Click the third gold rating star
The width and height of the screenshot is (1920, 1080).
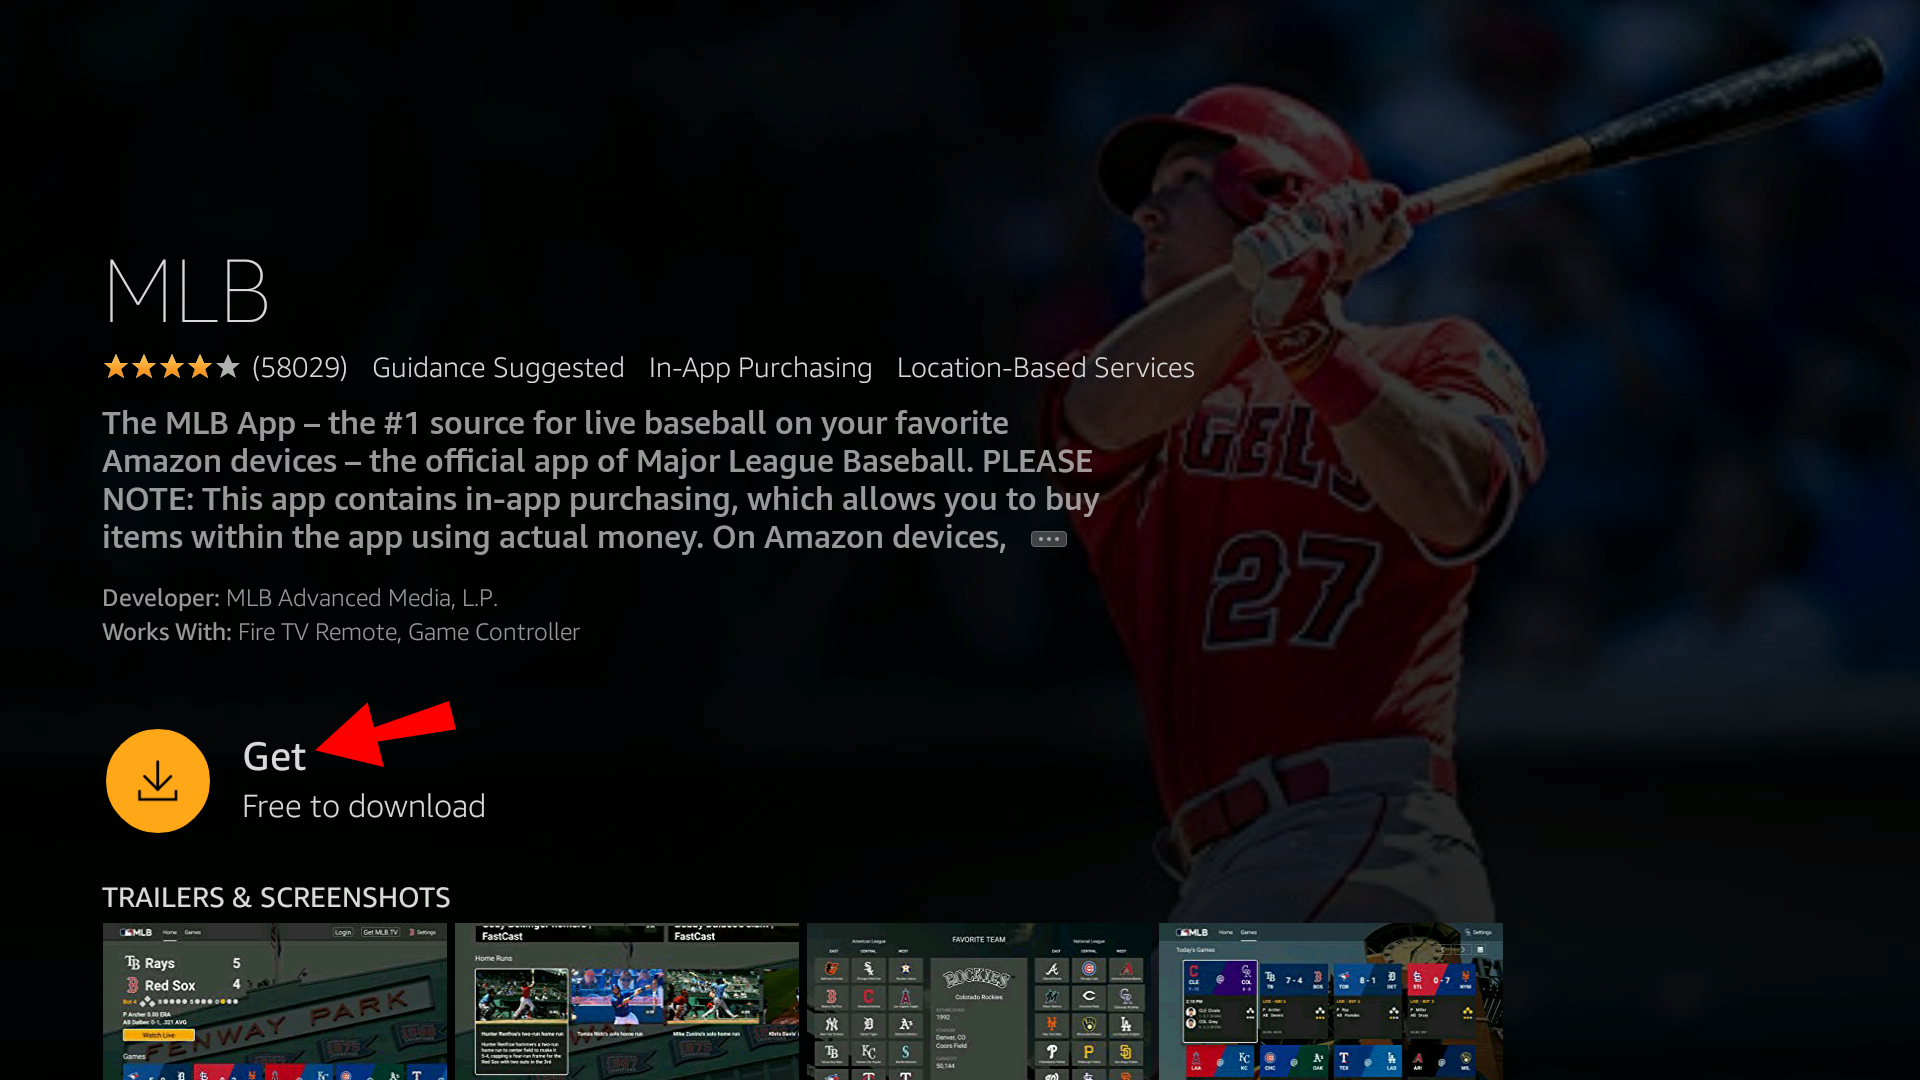click(172, 368)
